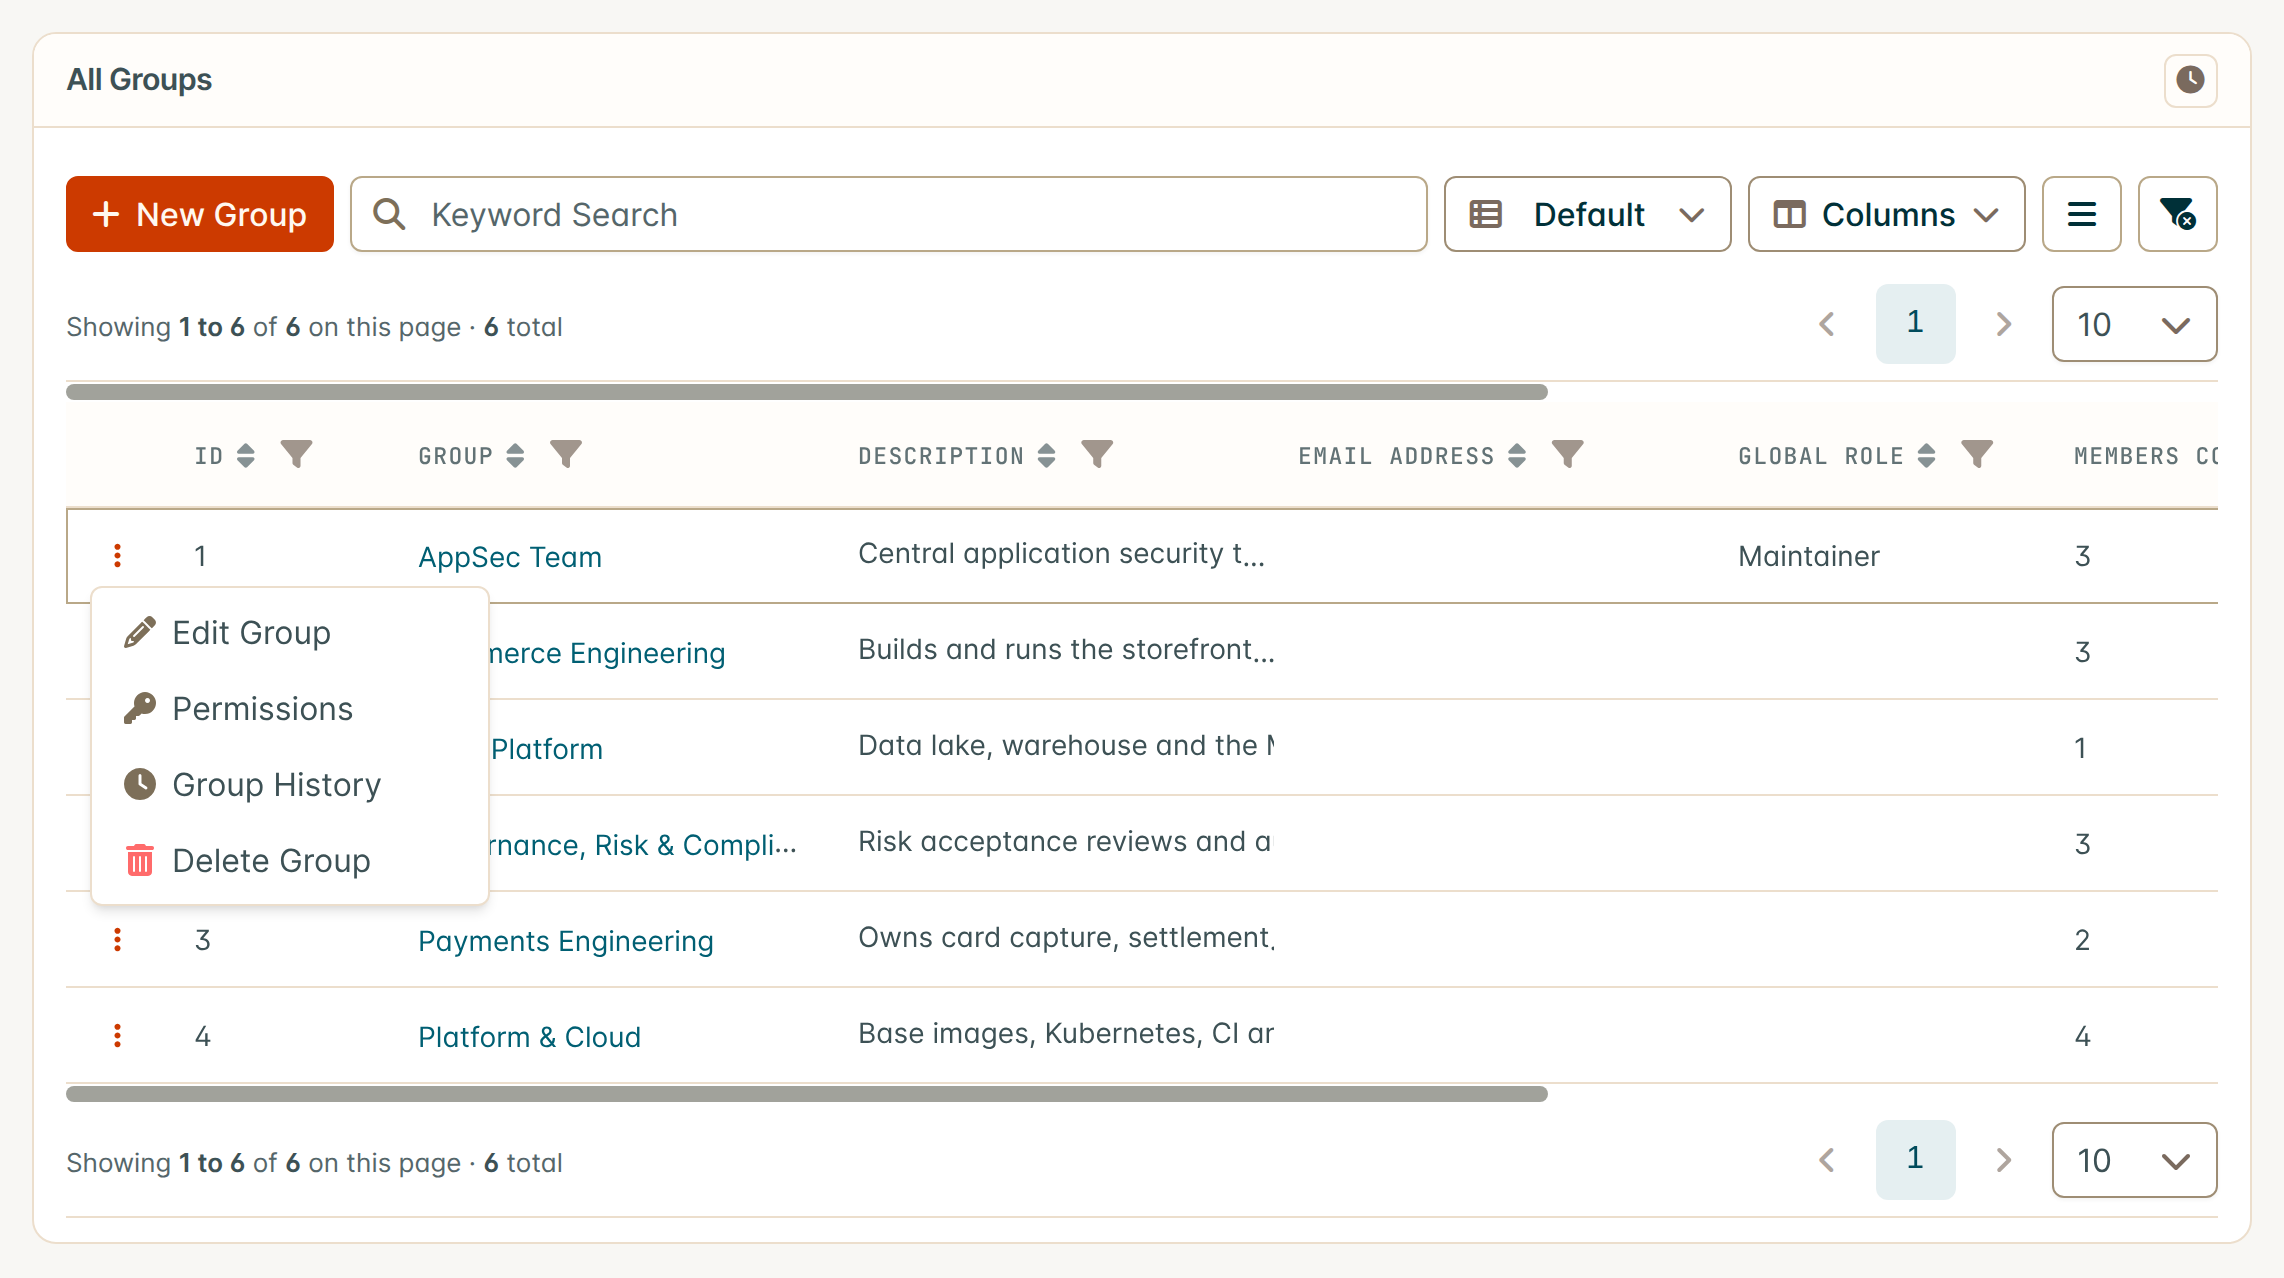
Task: Open the Platform & Cloud group link
Action: [529, 1037]
